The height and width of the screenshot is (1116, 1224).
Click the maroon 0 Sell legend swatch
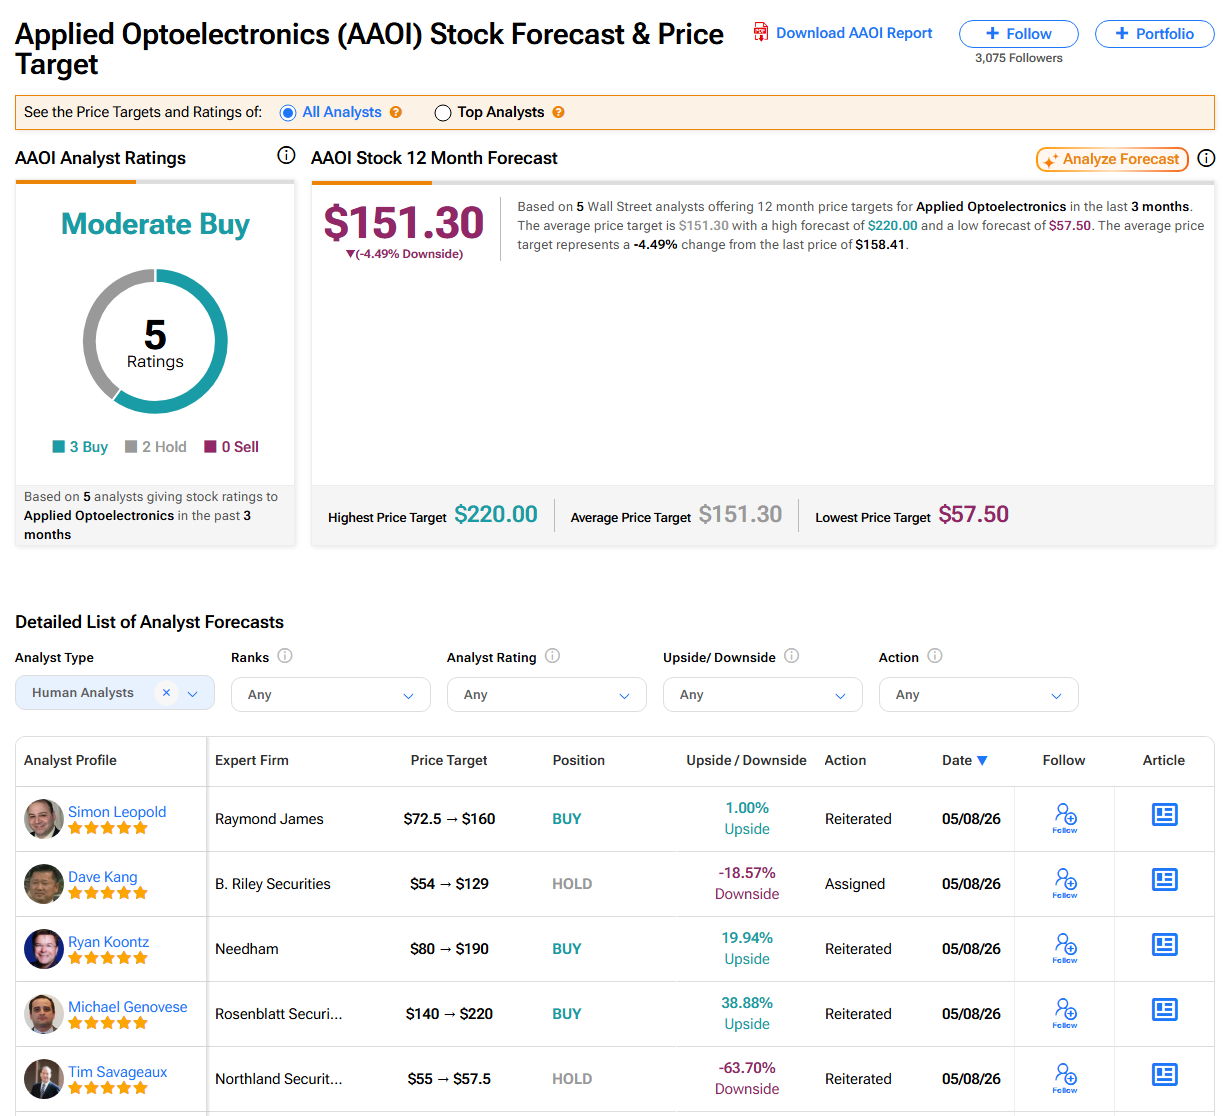point(211,447)
